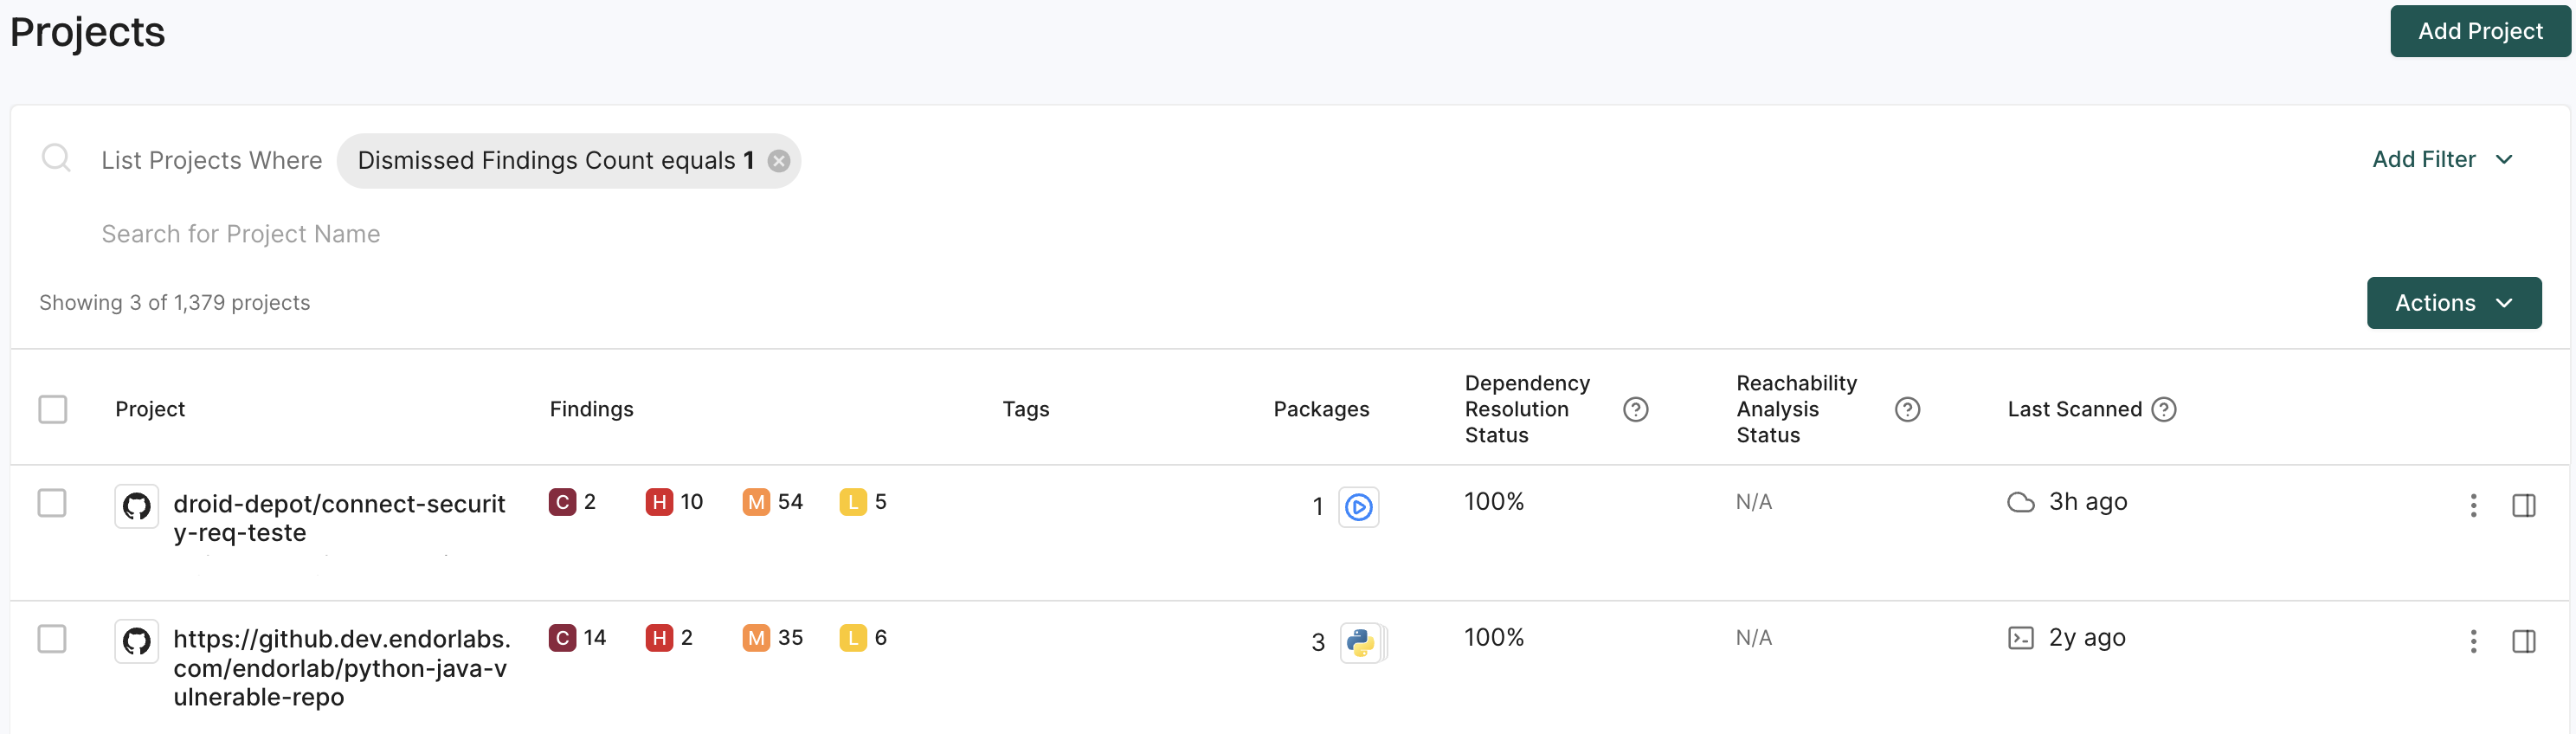2576x734 pixels.
Task: Click the Projects page heading
Action: tap(87, 32)
